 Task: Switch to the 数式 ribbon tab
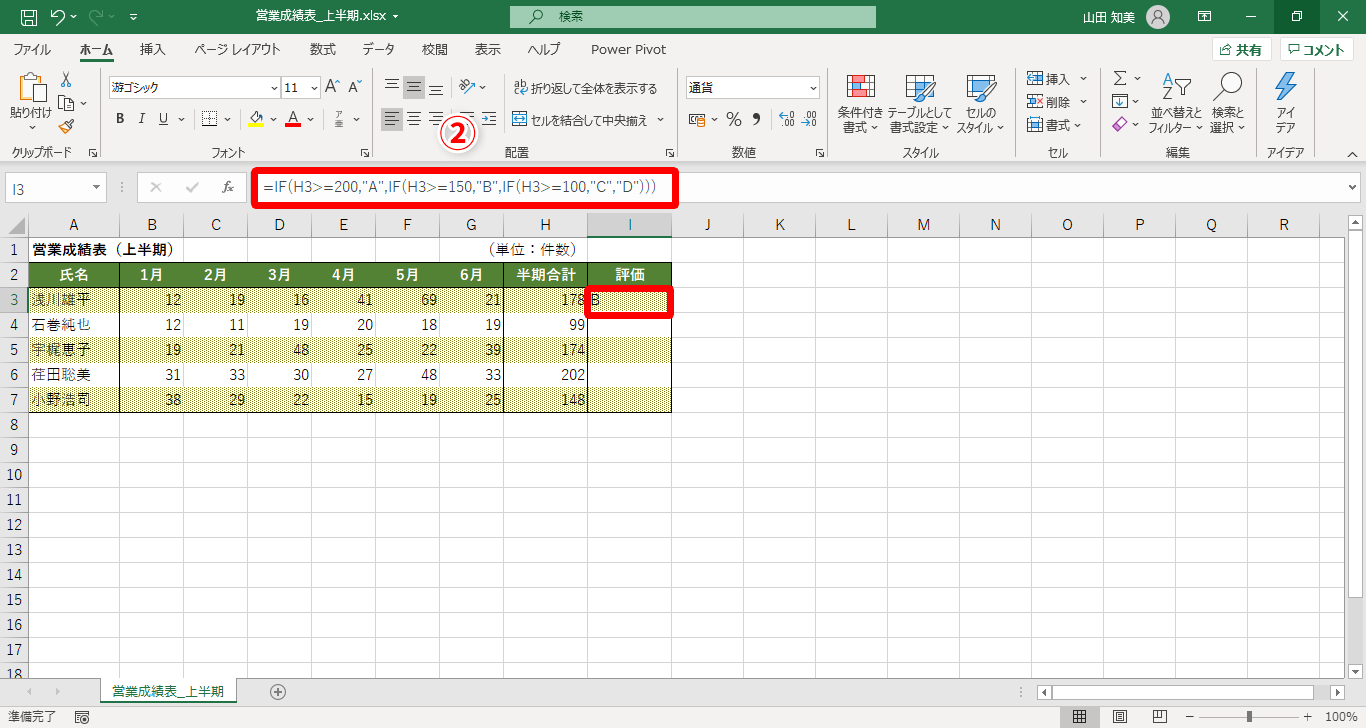click(x=322, y=49)
